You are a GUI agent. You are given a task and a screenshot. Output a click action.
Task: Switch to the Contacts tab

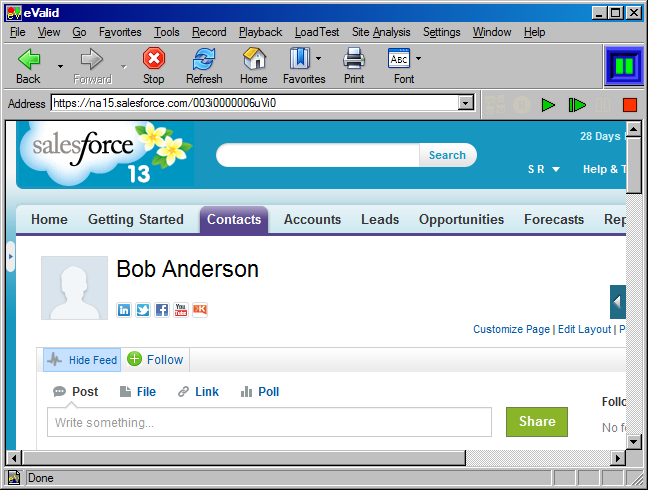pos(234,219)
